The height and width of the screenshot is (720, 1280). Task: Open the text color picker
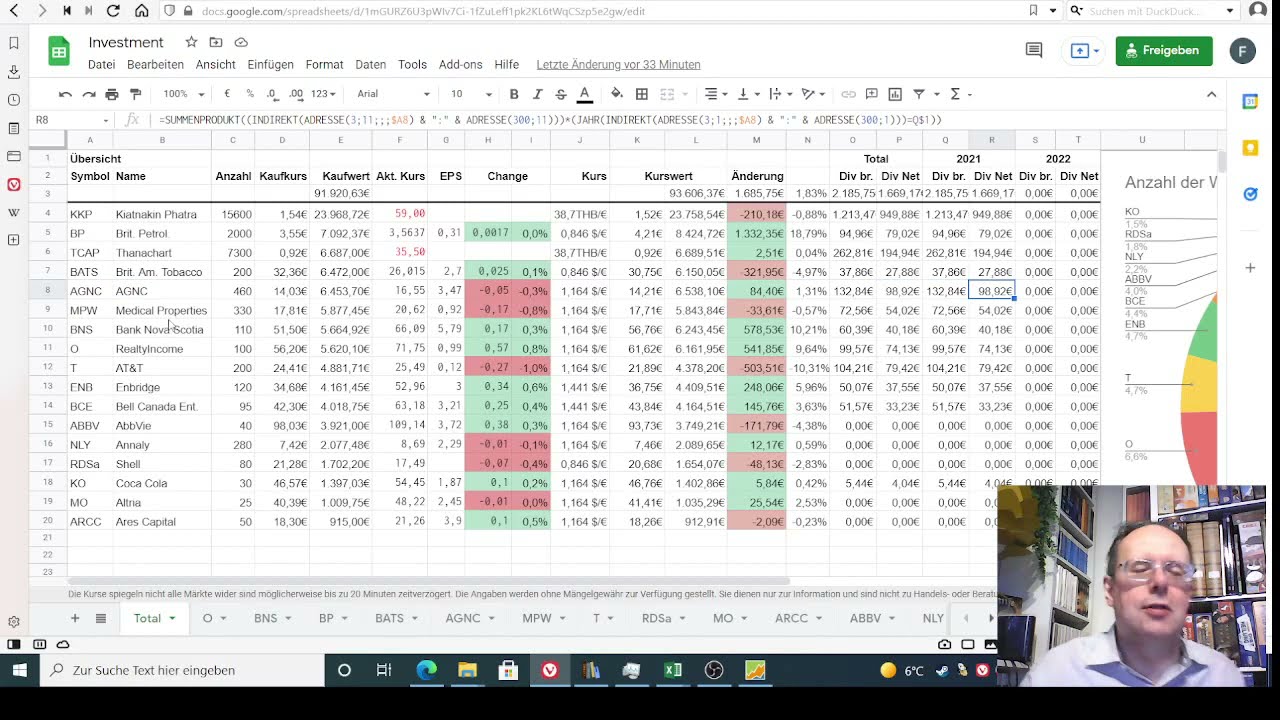(585, 94)
